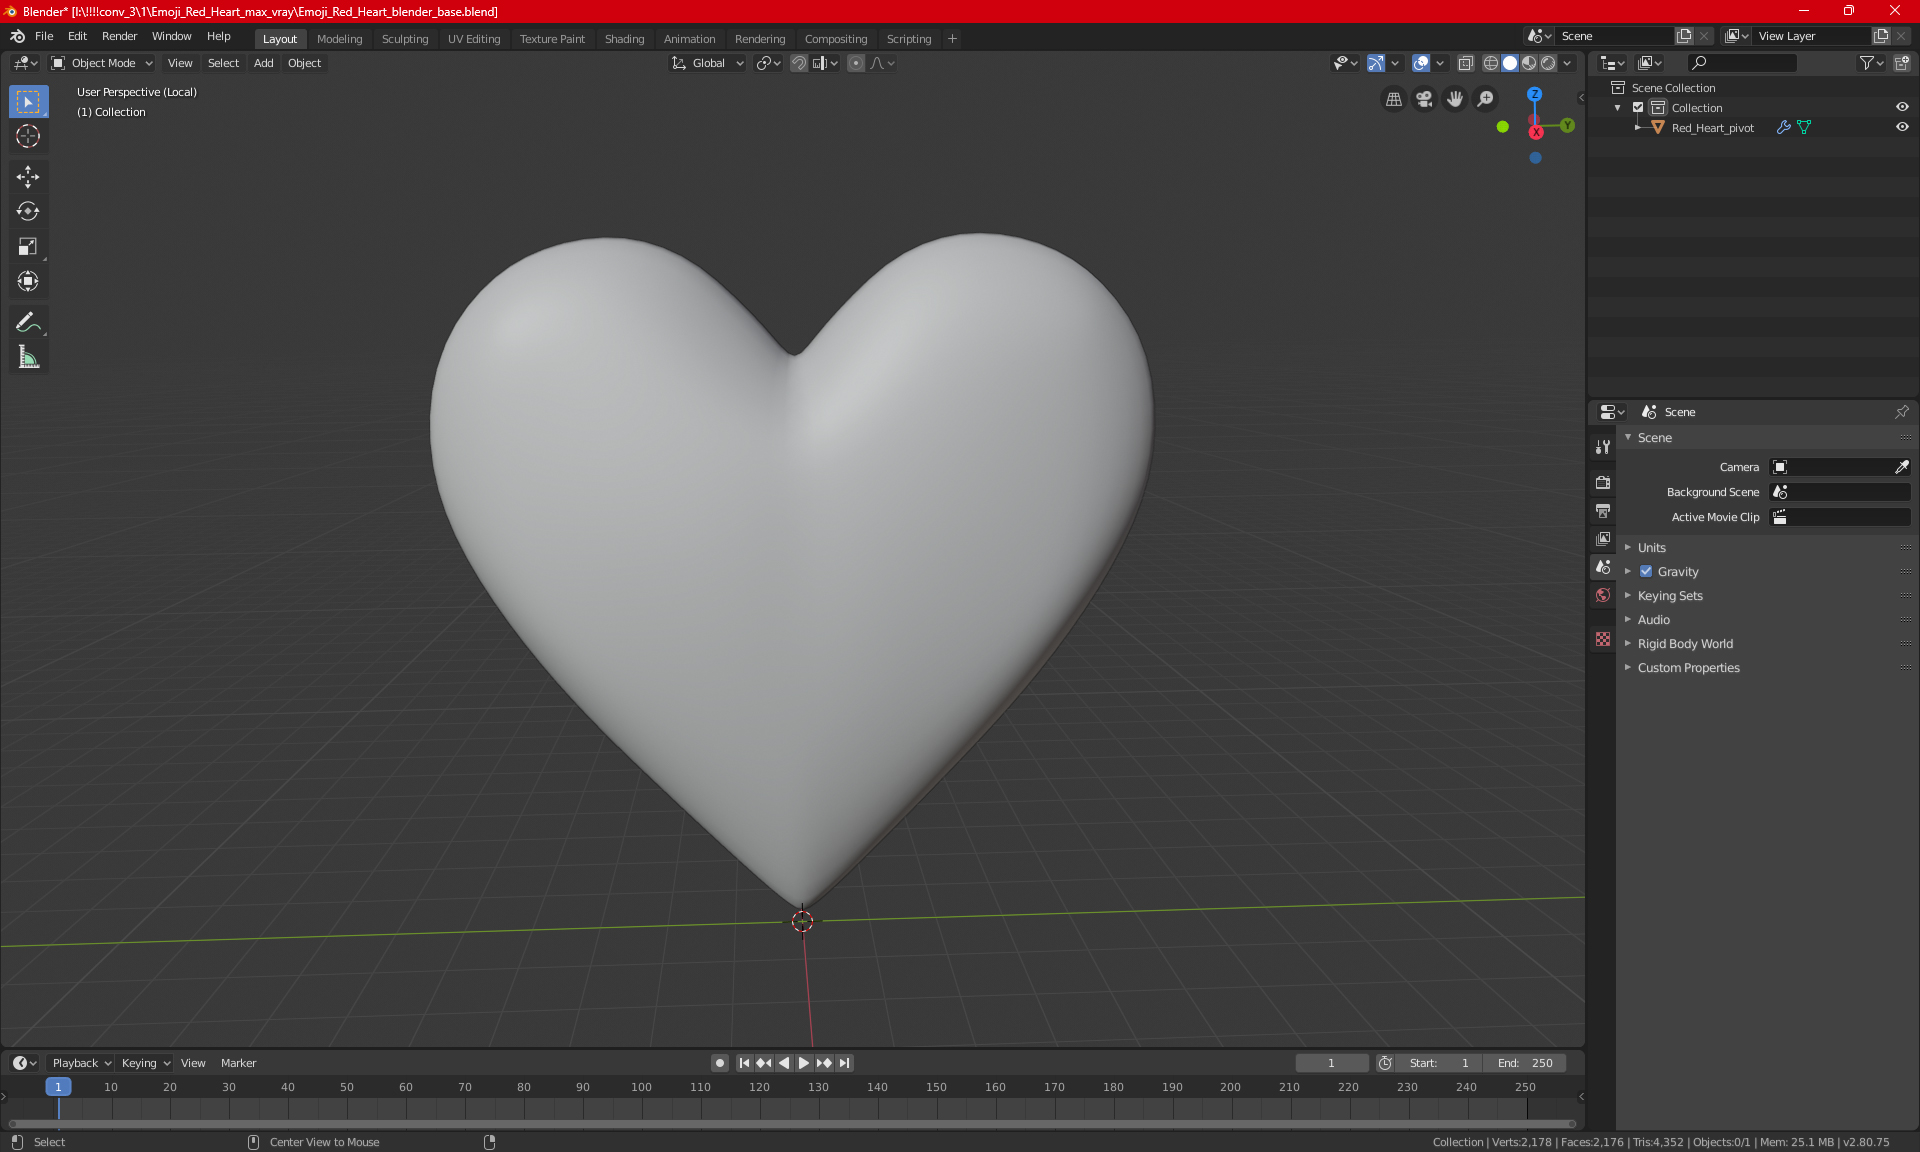Hide Red_Heart_pivot in viewport
Image resolution: width=1920 pixels, height=1152 pixels.
tap(1902, 128)
